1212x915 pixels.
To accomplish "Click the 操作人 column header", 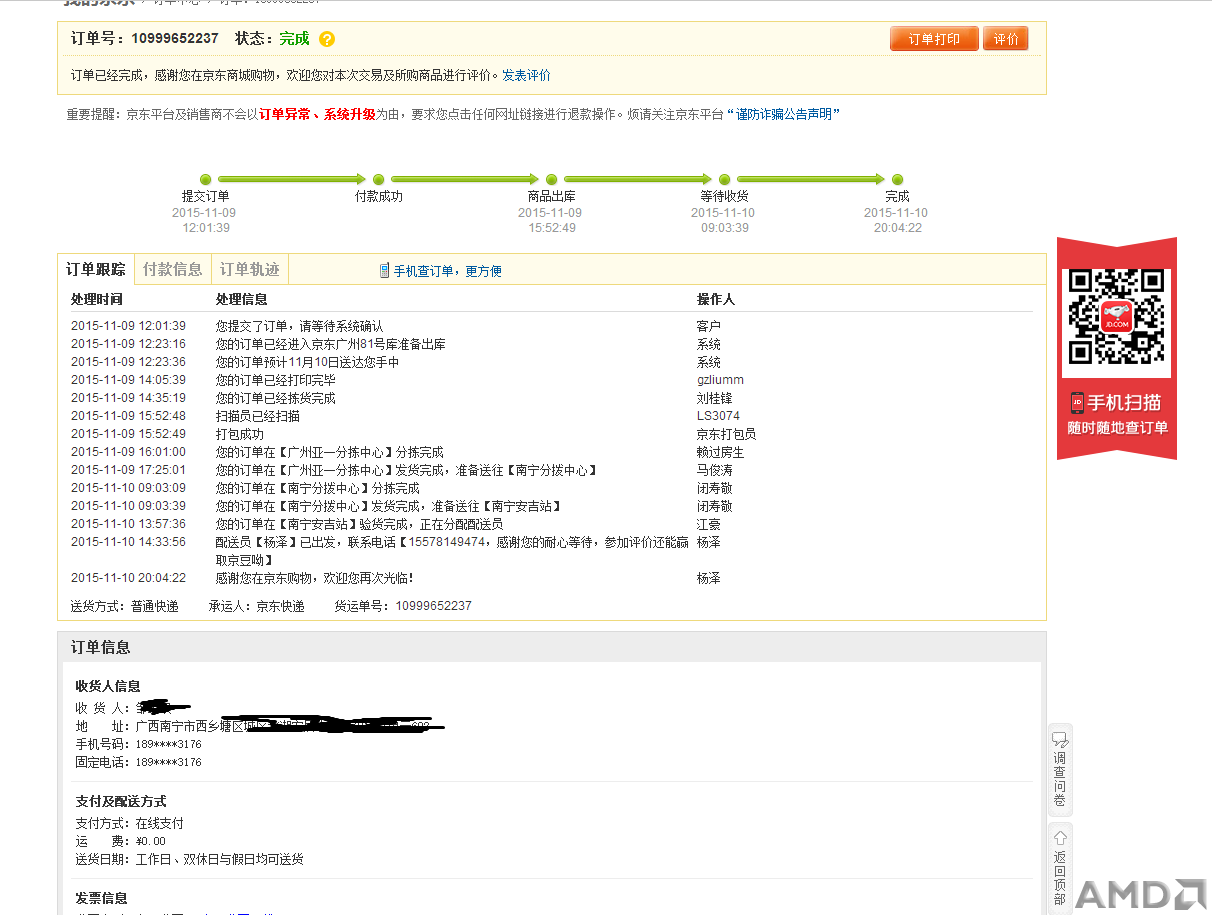I will [x=715, y=299].
